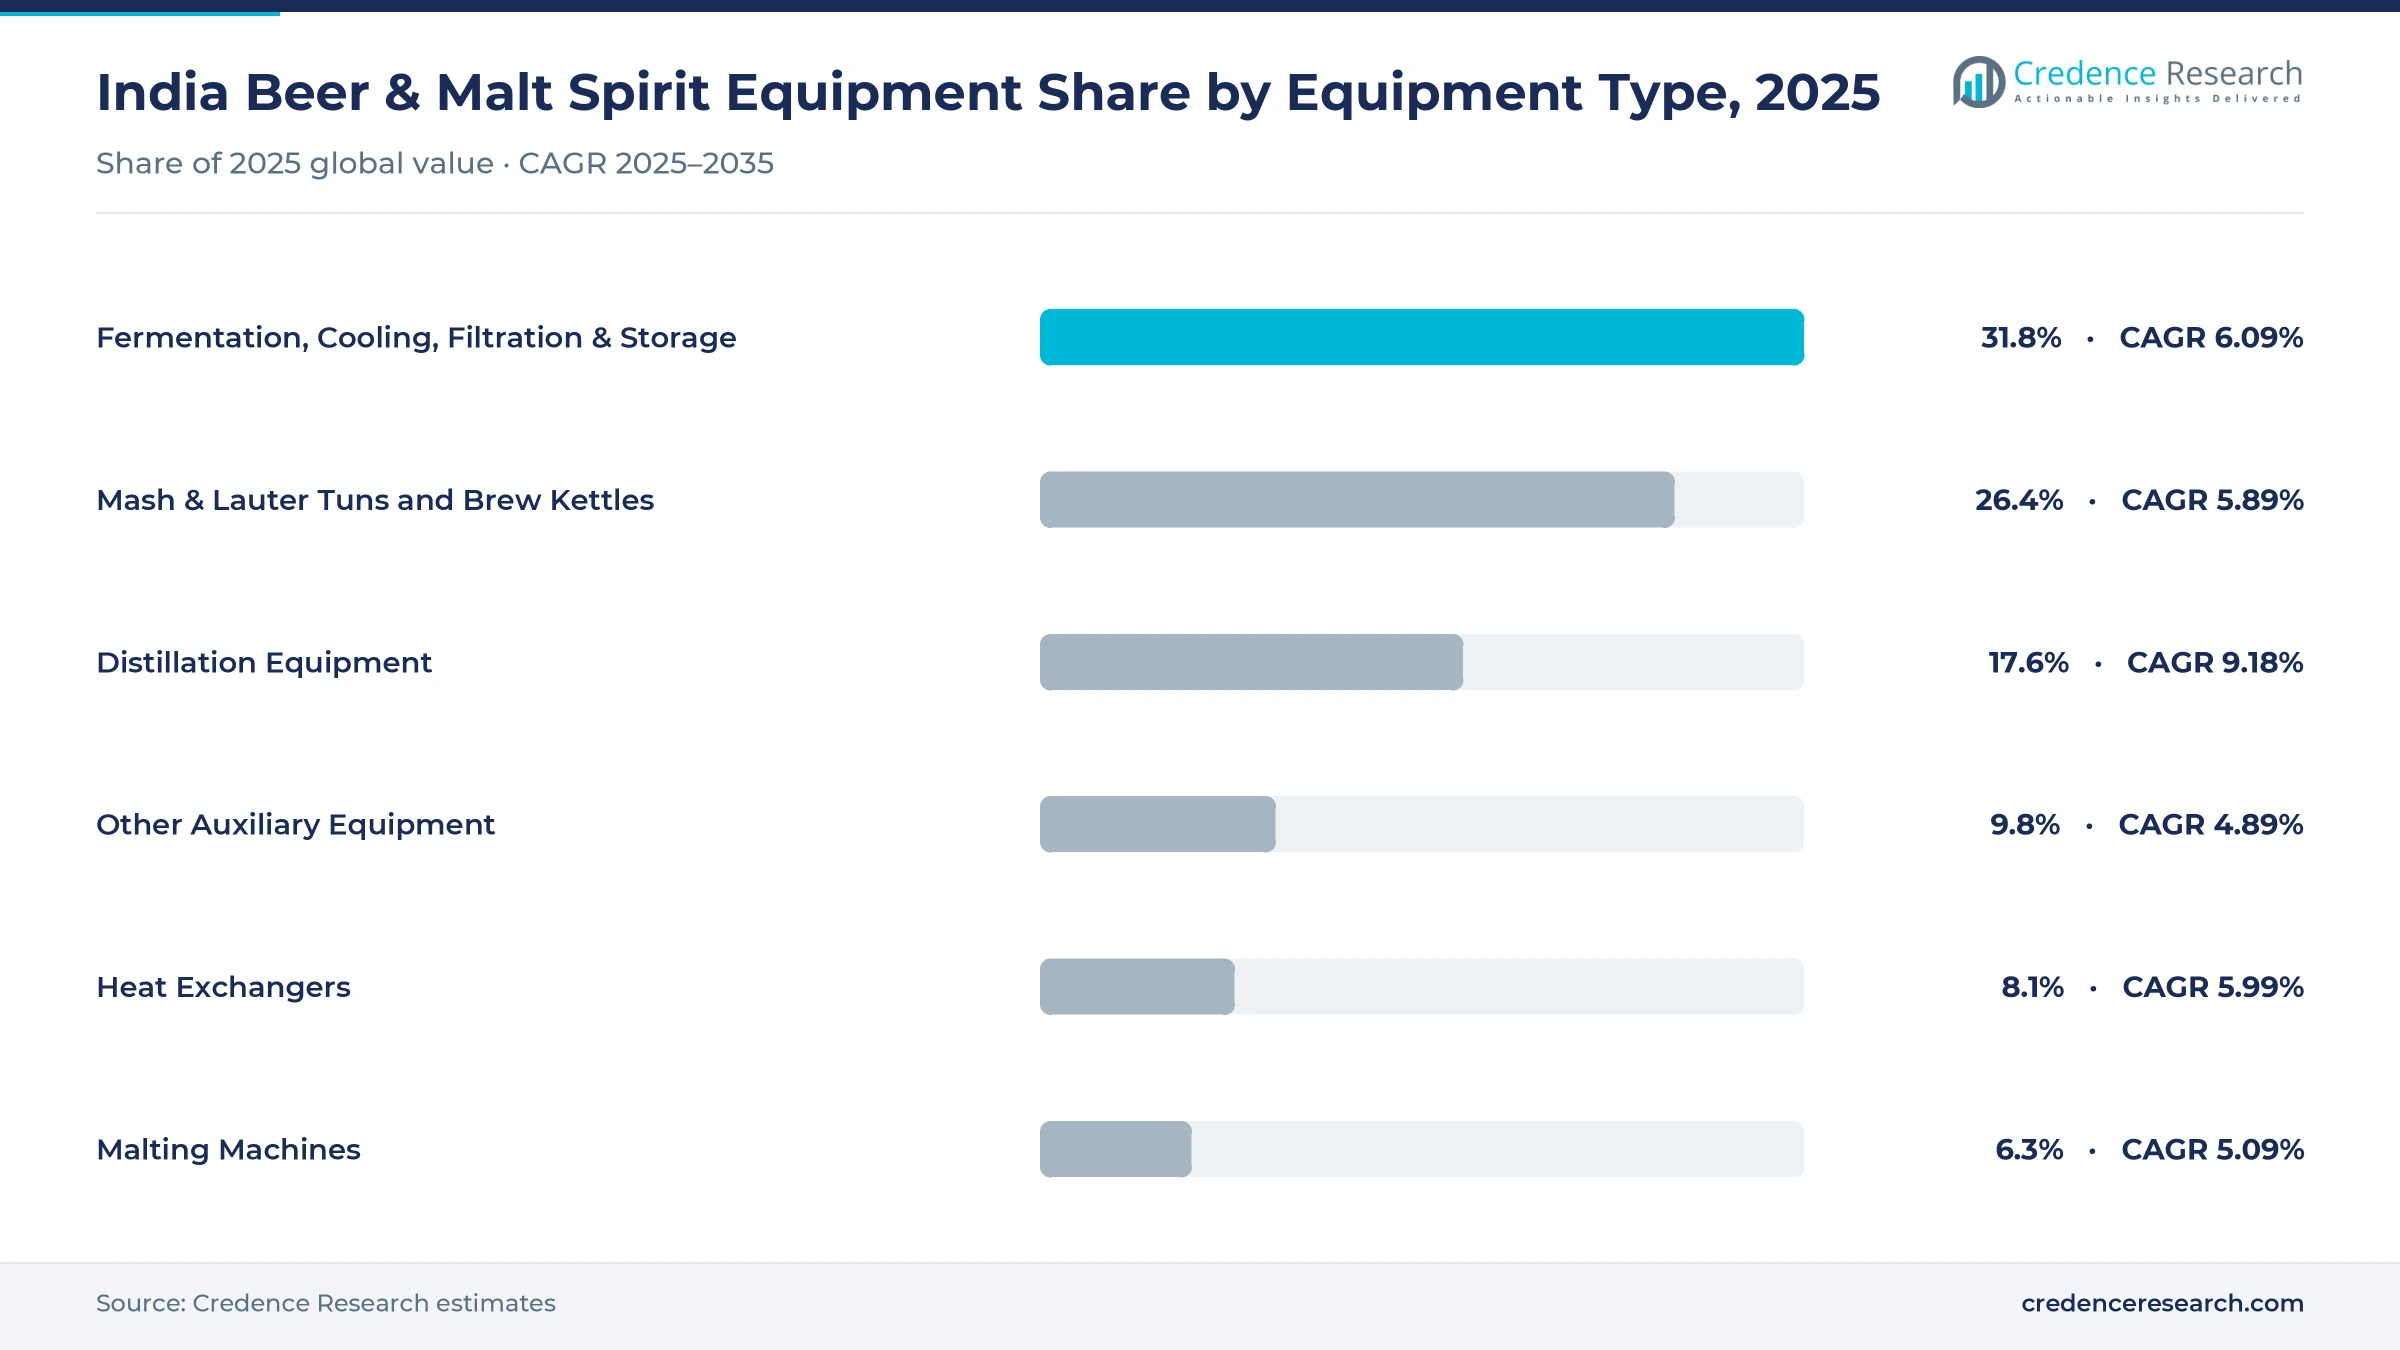Image resolution: width=2400 pixels, height=1350 pixels.
Task: Click 'CAGR 5.09%' value
Action: (2212, 1149)
